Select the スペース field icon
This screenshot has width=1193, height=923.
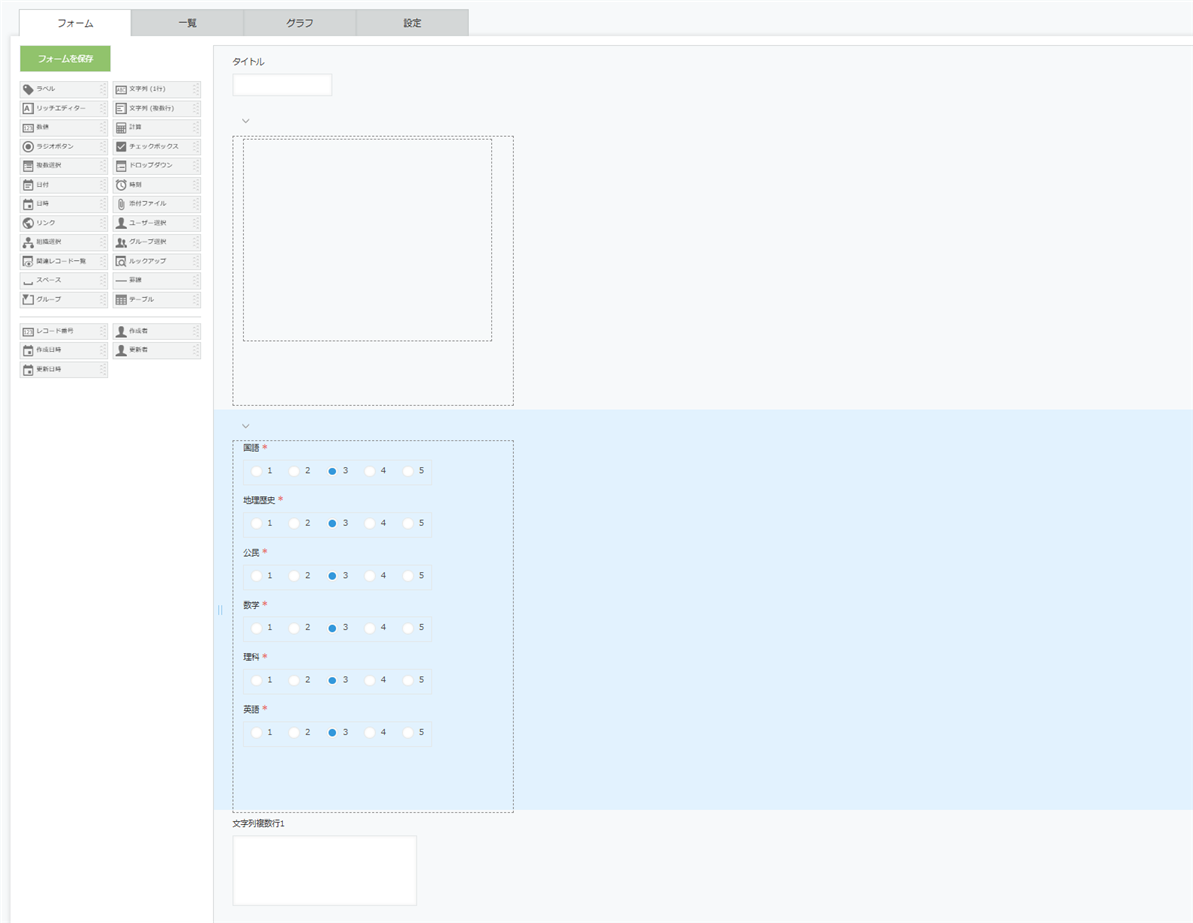click(28, 280)
